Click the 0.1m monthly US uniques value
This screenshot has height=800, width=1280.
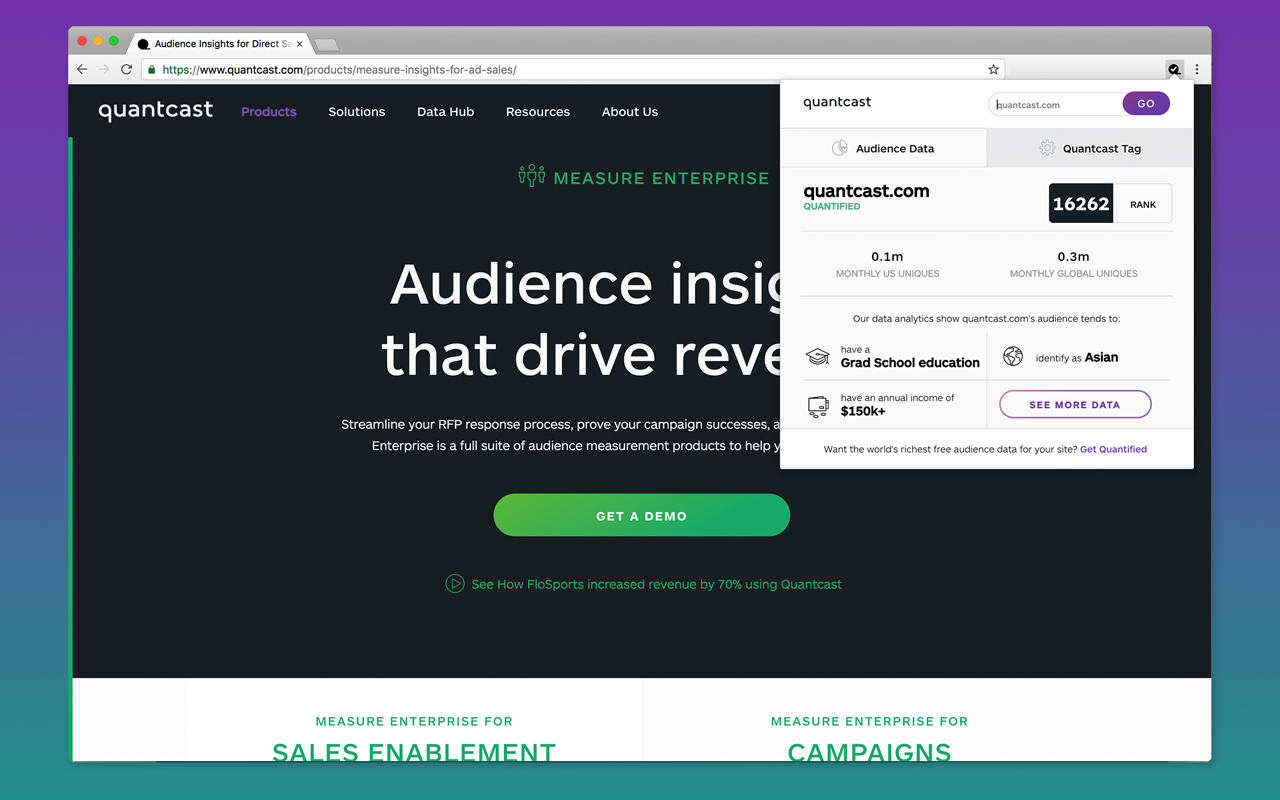tap(887, 257)
